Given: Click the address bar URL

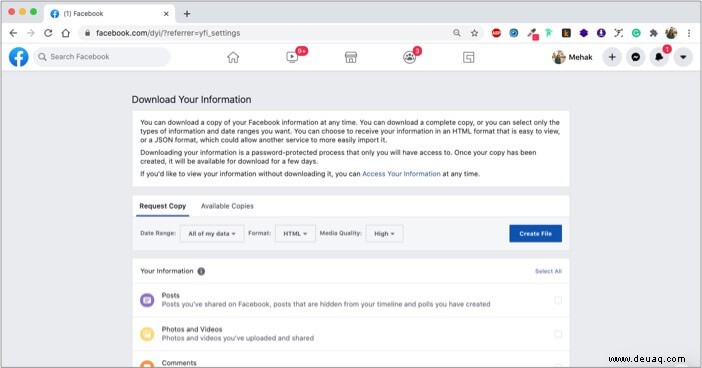Looking at the screenshot, I should pos(168,33).
